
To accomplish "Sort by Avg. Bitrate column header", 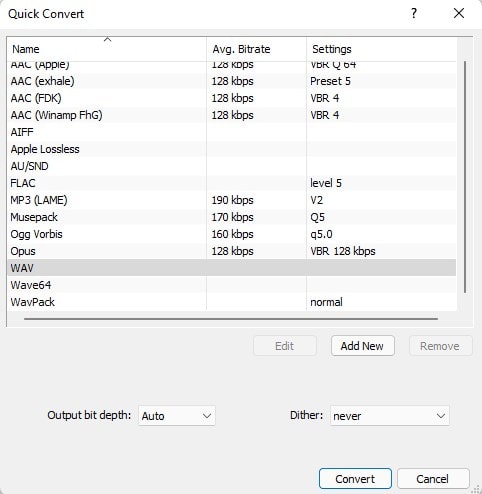I will (256, 49).
